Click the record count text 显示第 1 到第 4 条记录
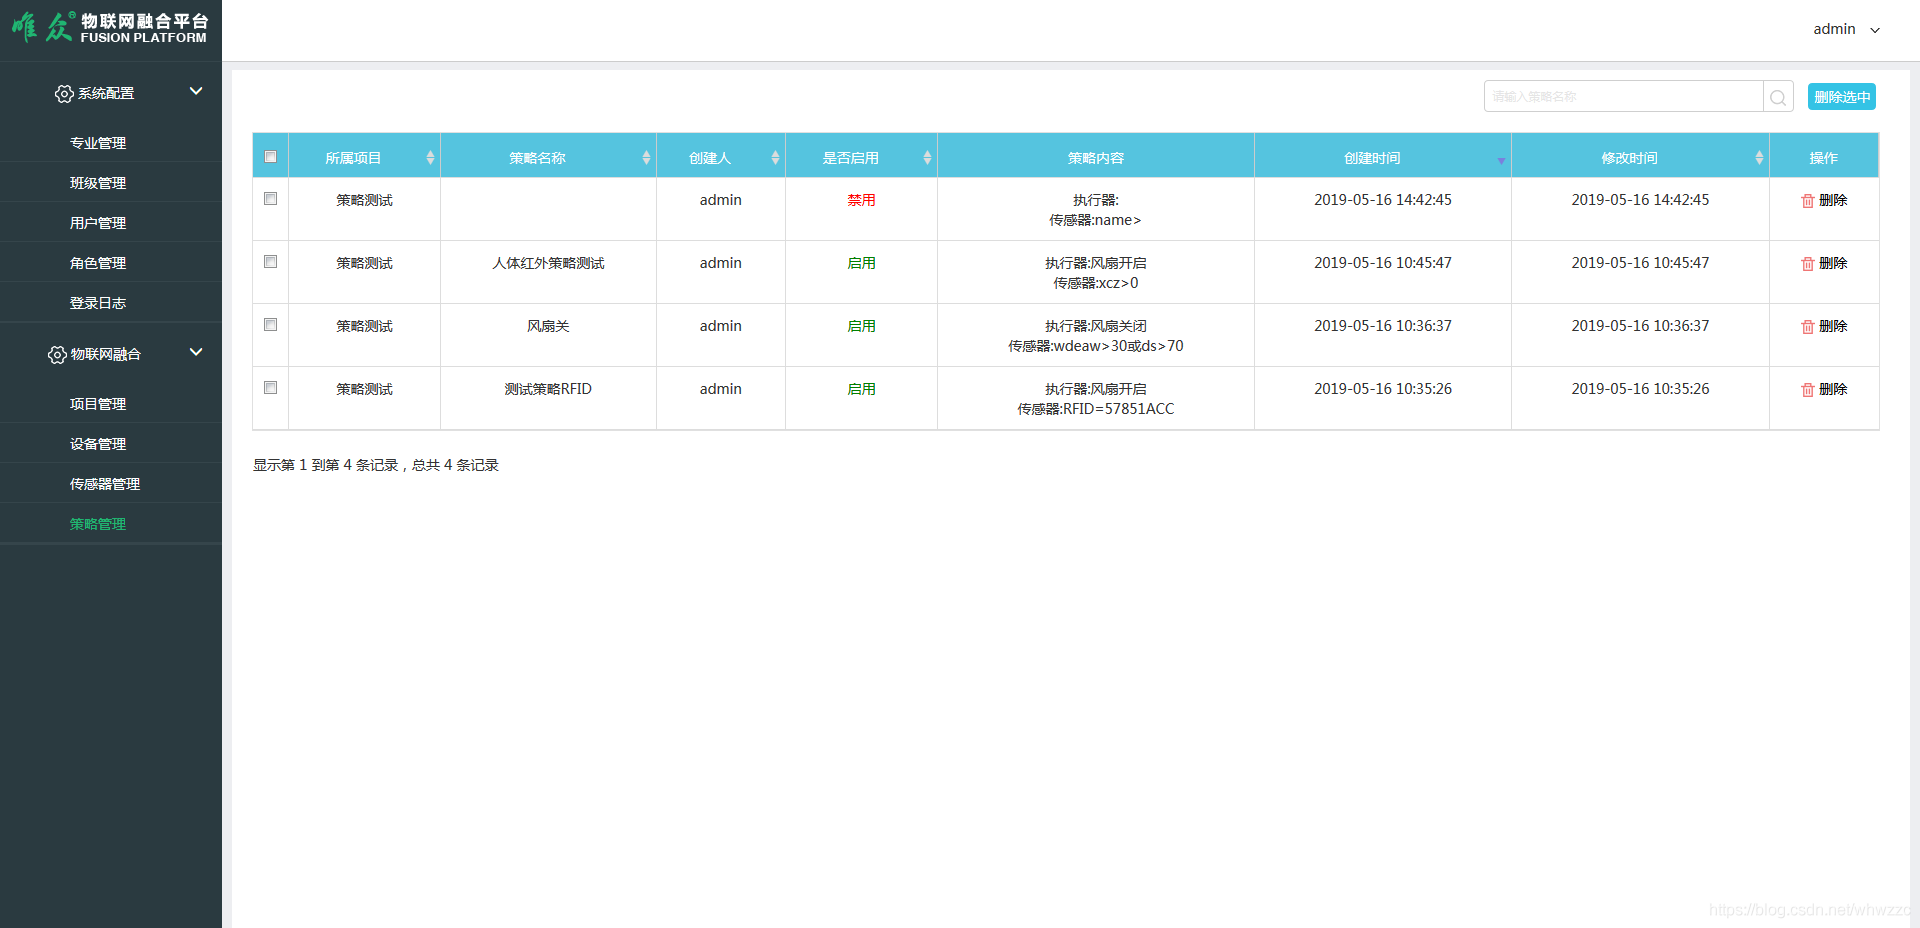Screen dimensions: 1920x928 (x=326, y=465)
